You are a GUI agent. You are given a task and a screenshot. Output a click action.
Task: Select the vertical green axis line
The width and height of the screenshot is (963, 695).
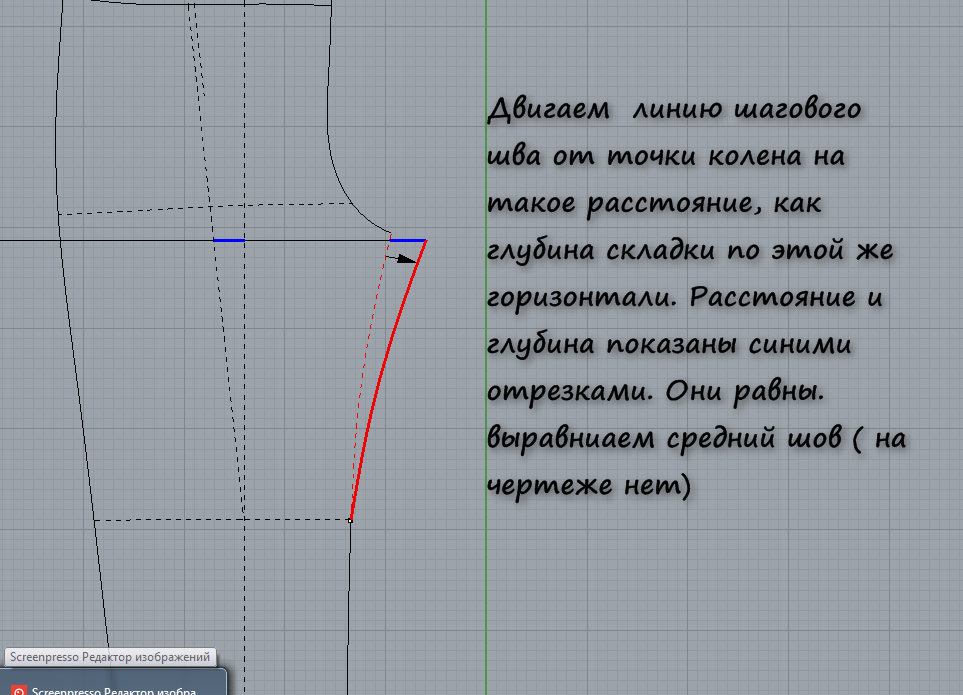[486, 348]
